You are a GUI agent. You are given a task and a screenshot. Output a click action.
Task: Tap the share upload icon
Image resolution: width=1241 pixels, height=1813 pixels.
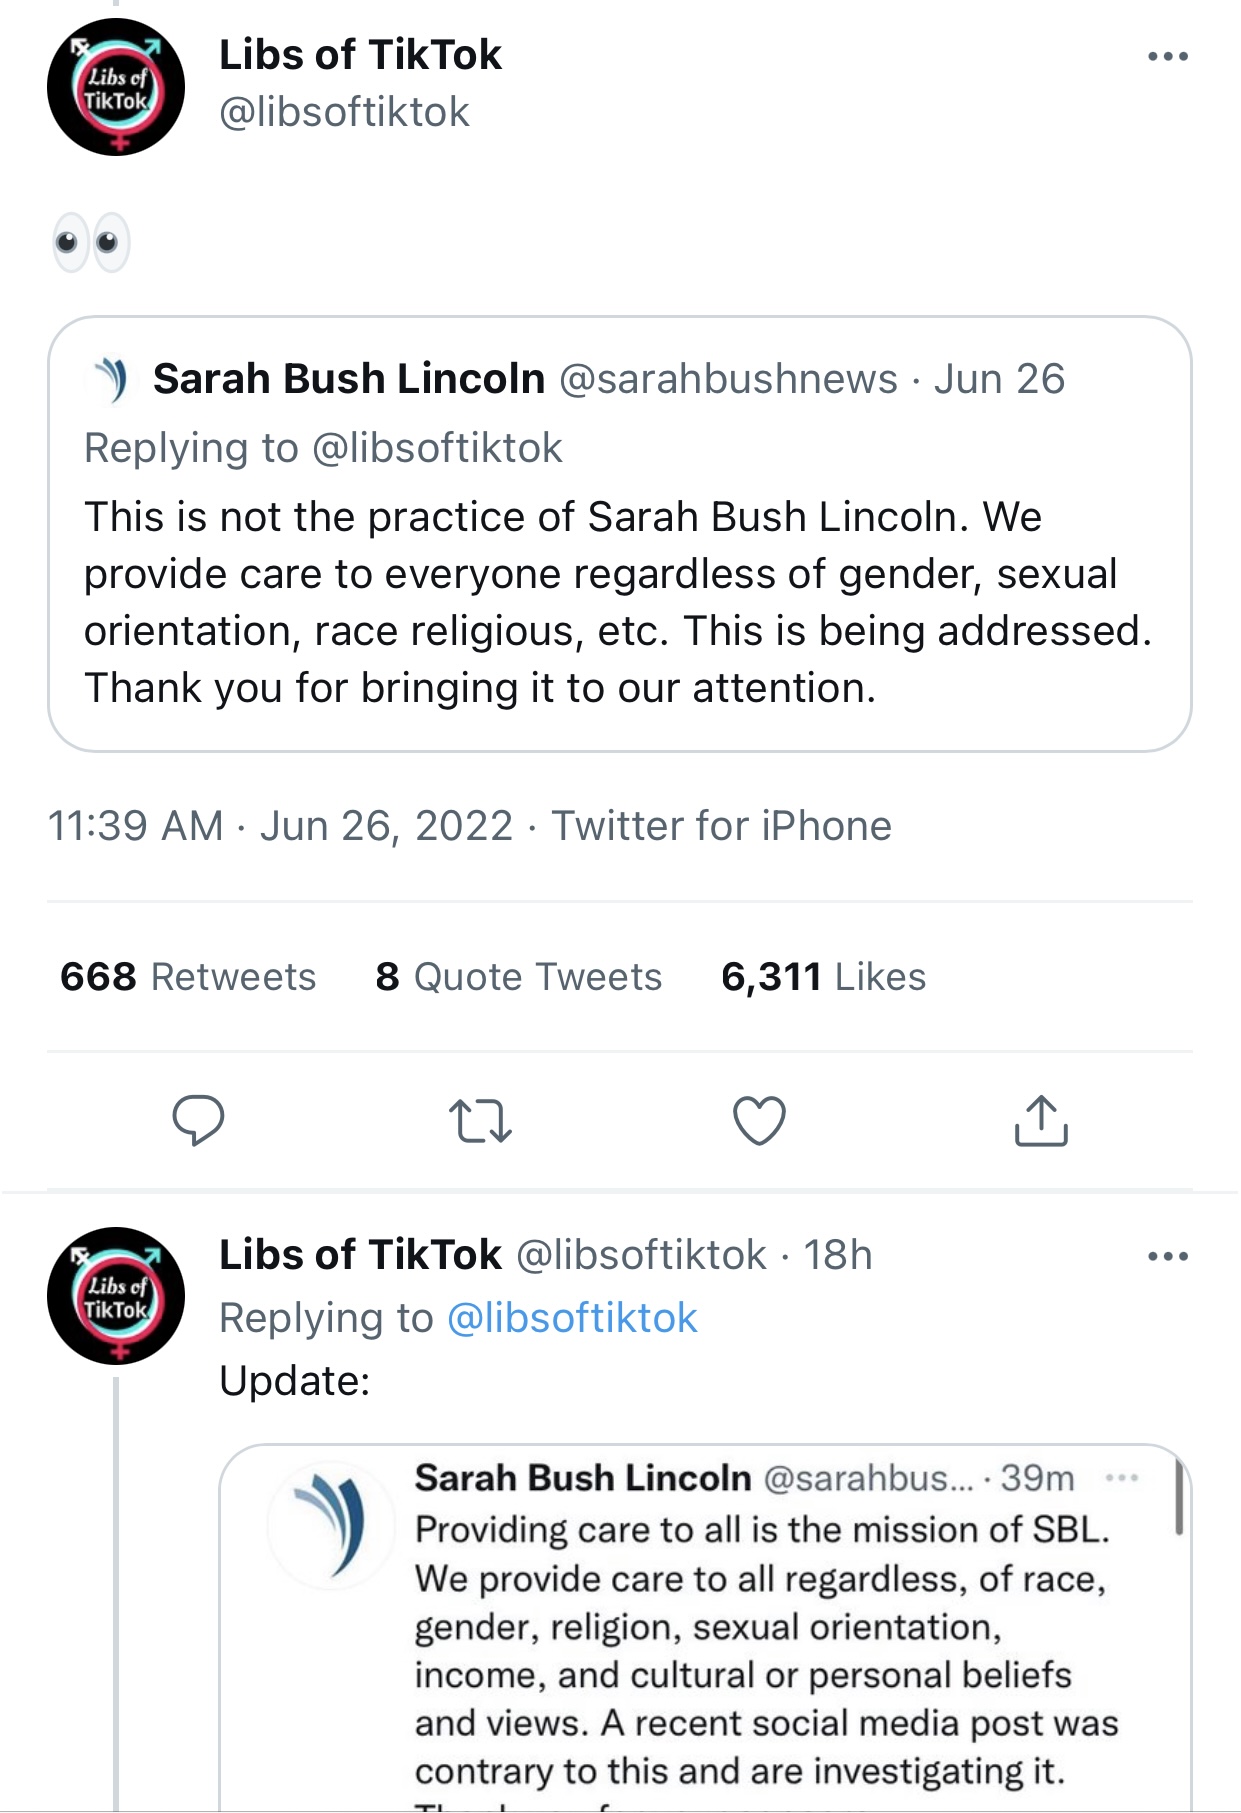[1041, 1120]
